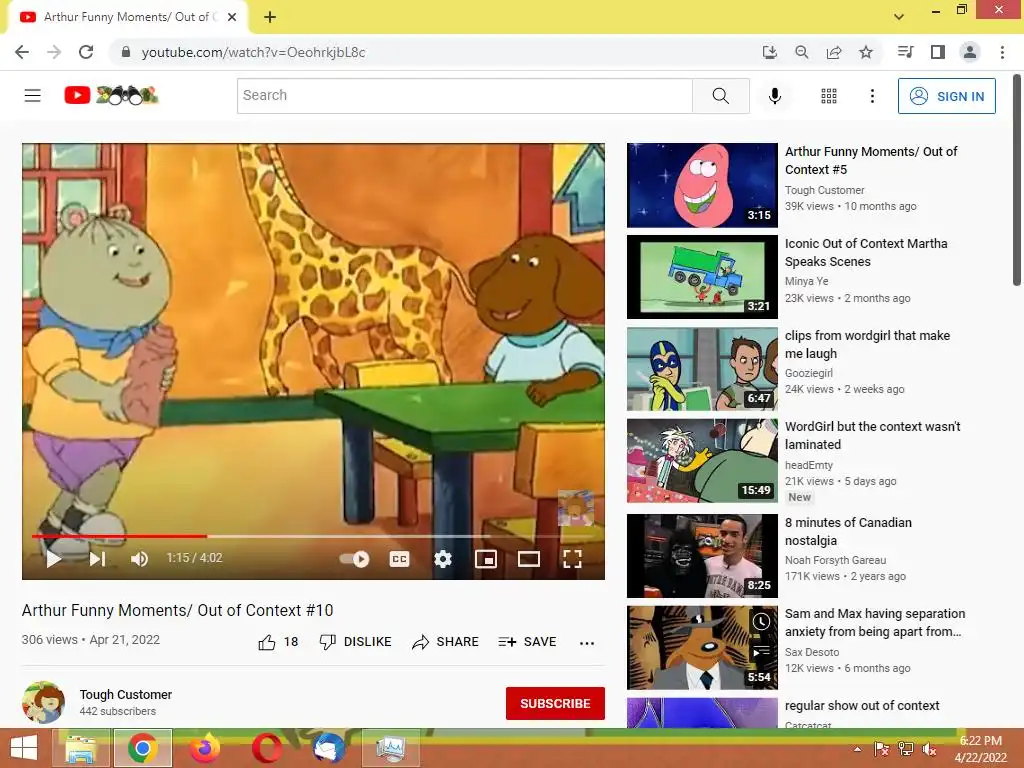Toggle Chrome side panel
This screenshot has width=1024, height=768.
click(938, 52)
